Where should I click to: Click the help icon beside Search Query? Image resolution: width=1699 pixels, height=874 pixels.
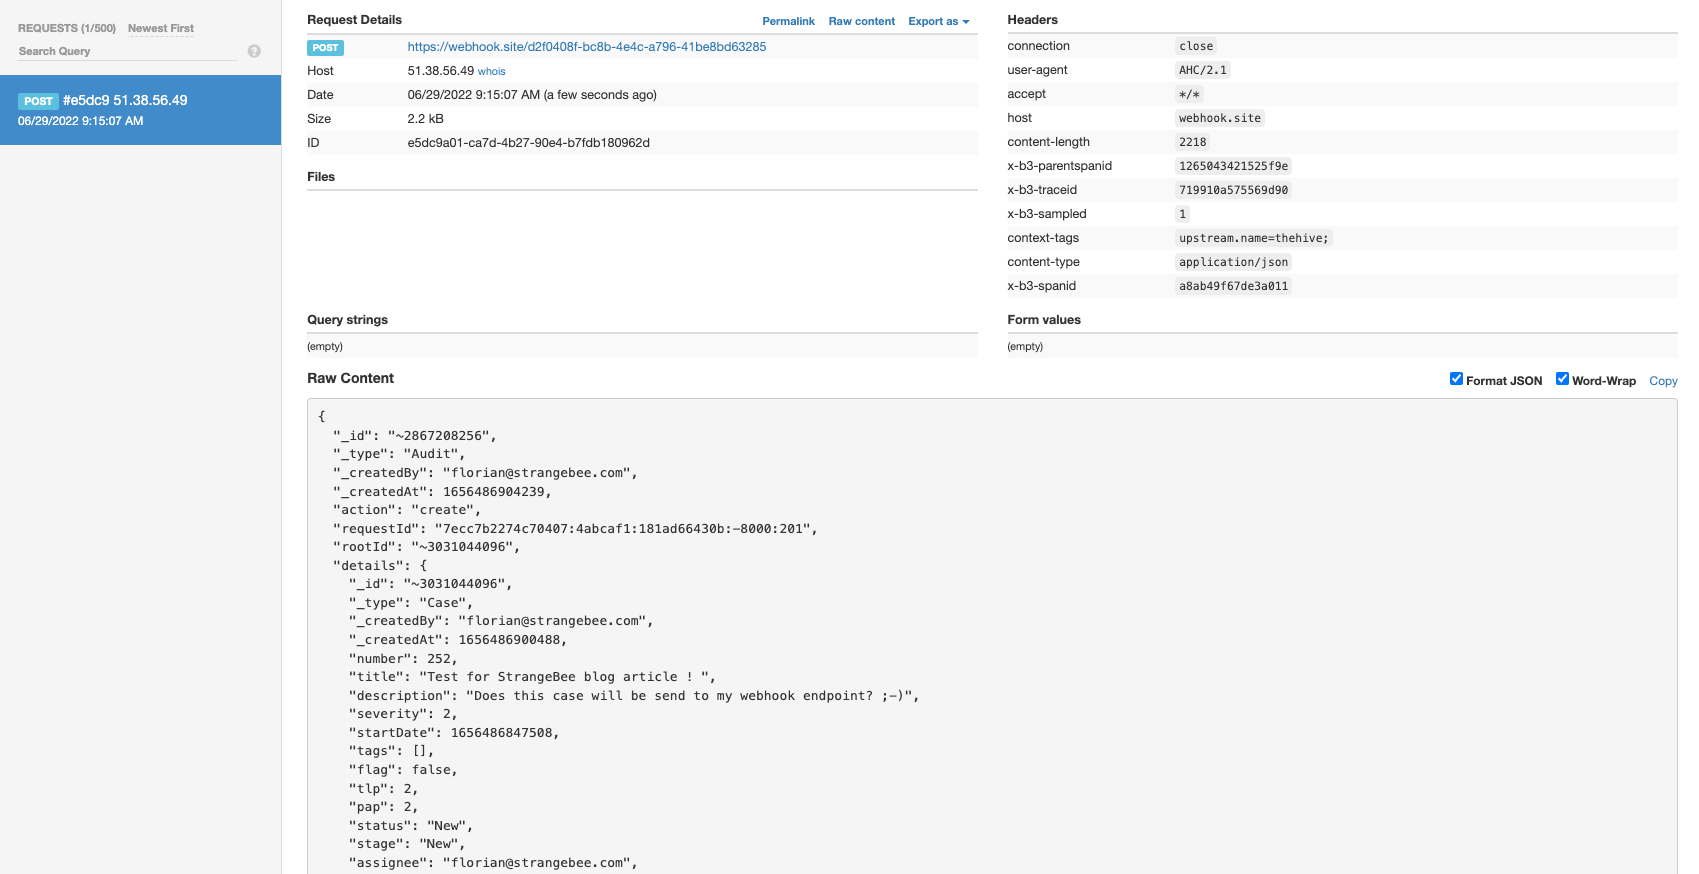(x=254, y=51)
